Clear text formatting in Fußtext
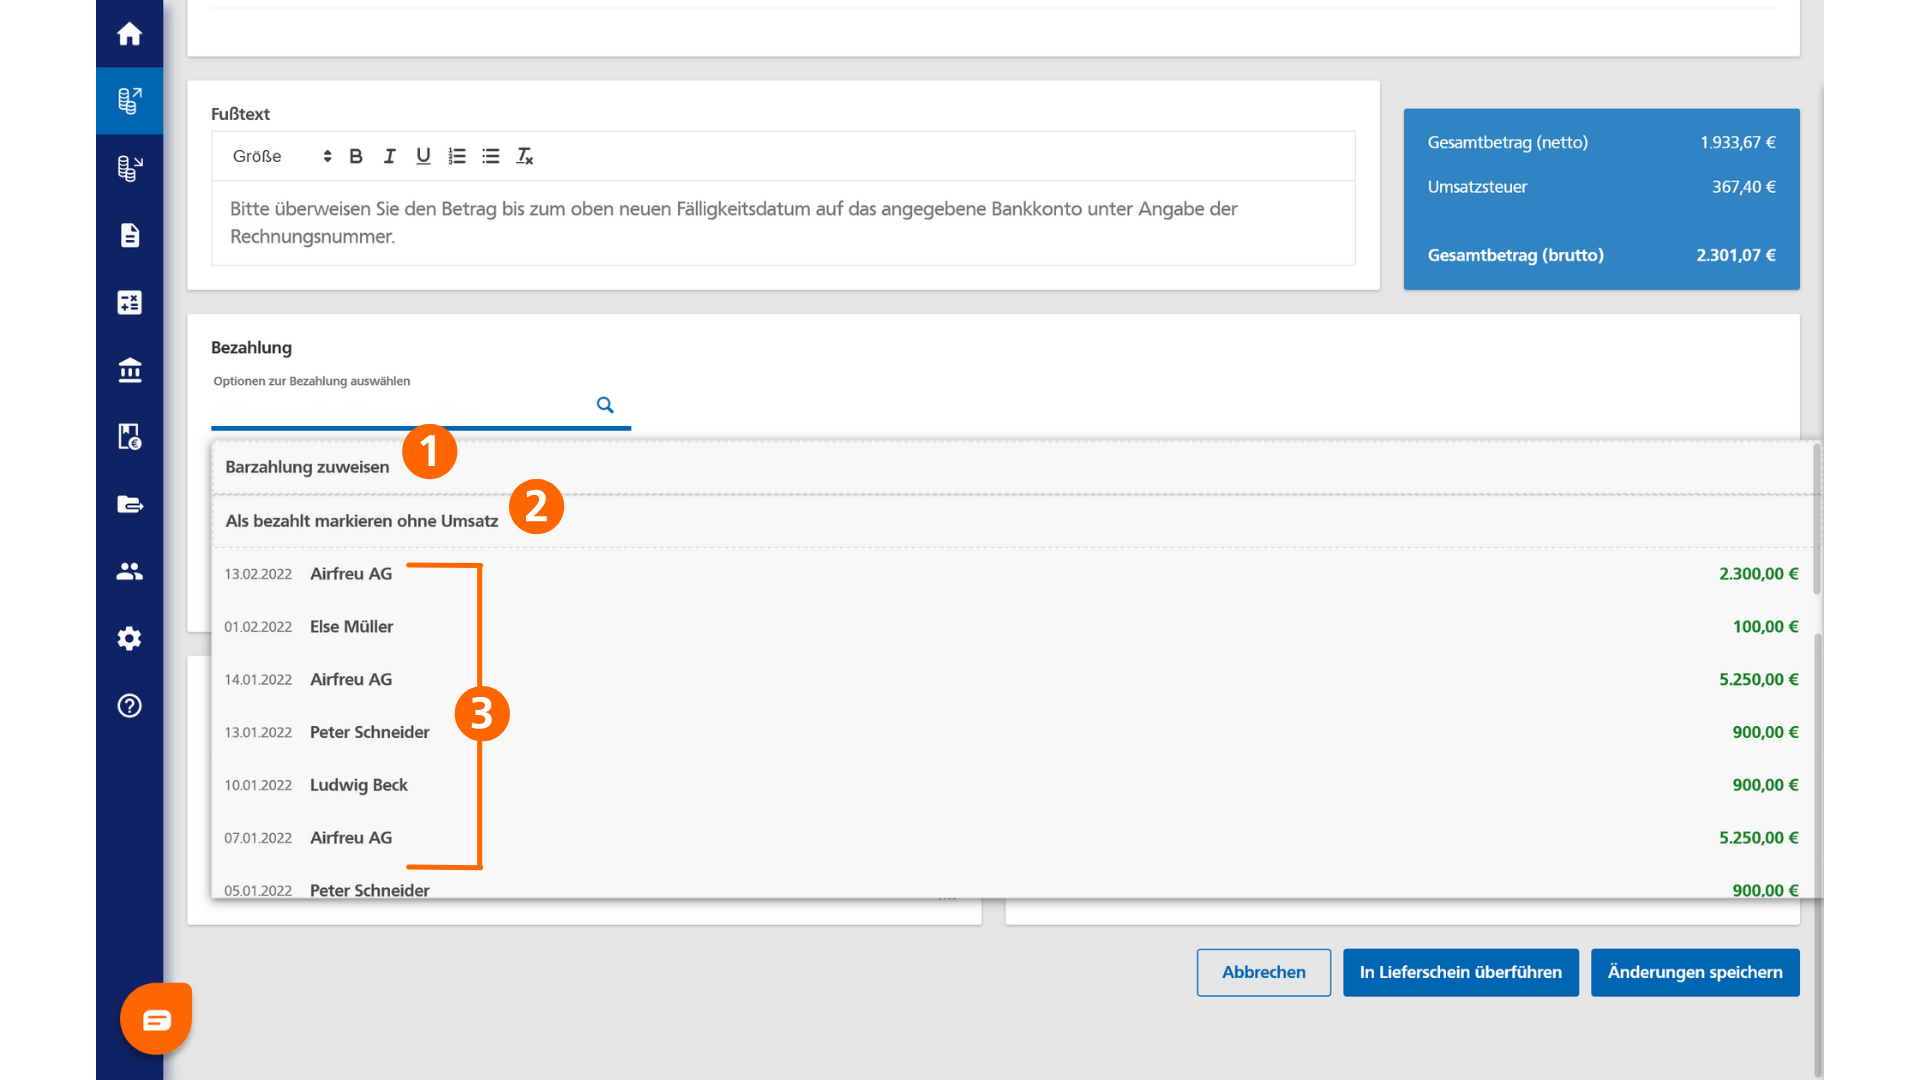 (525, 156)
